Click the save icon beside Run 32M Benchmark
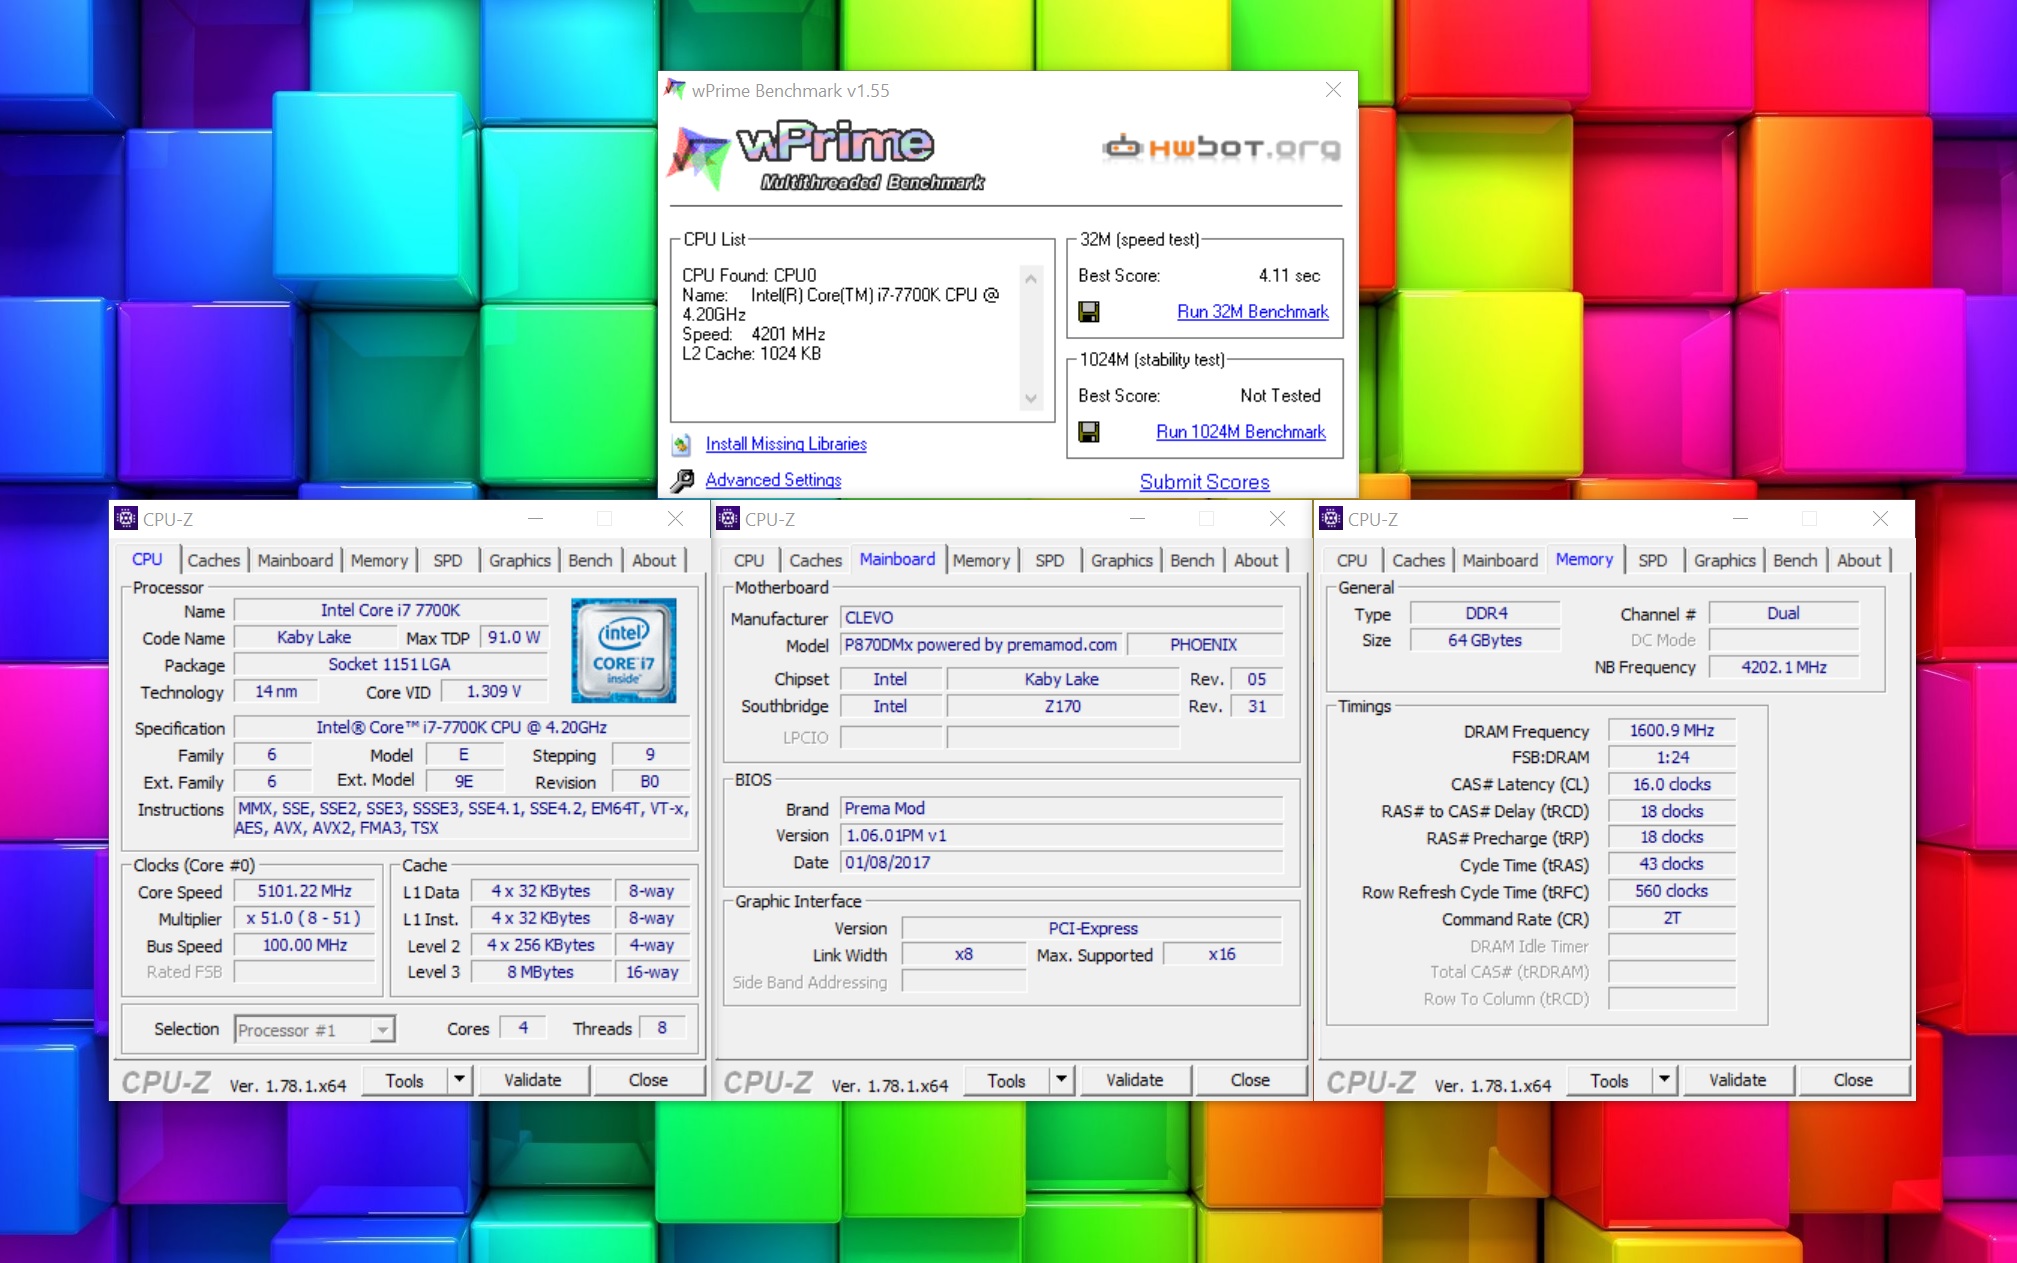This screenshot has height=1263, width=2017. pos(1089,312)
